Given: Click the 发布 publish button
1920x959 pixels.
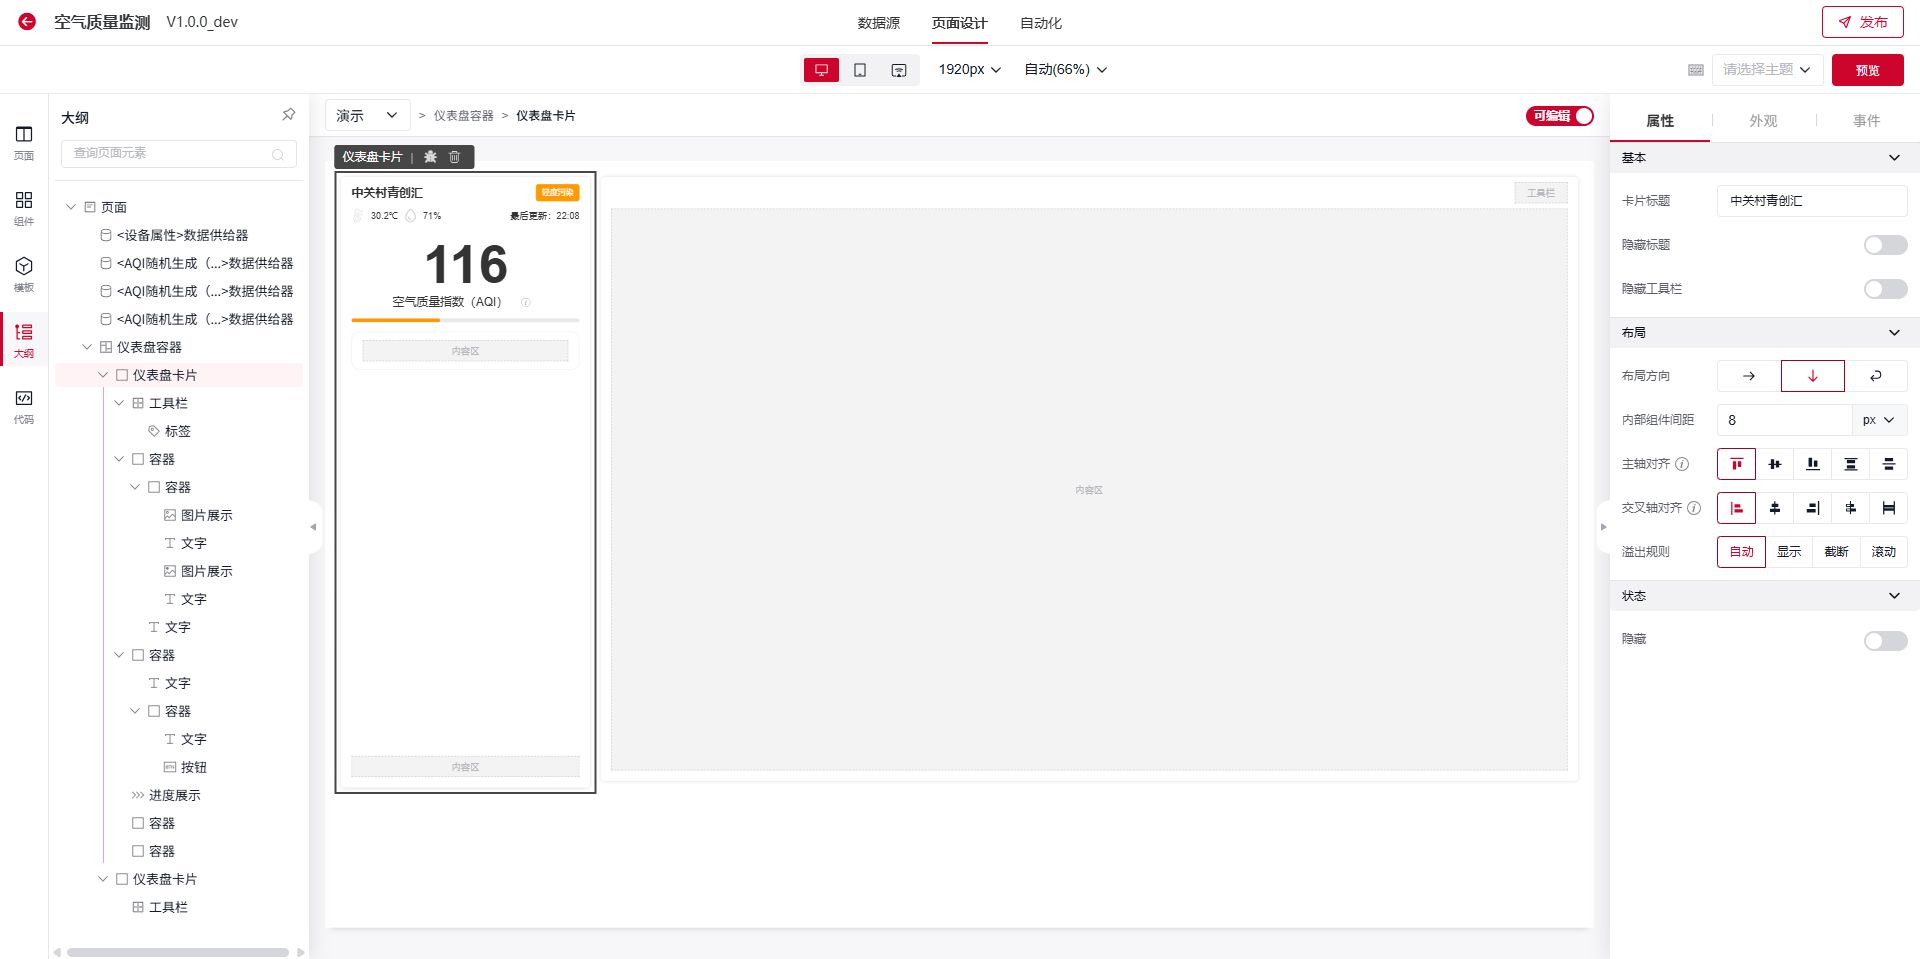Looking at the screenshot, I should coord(1862,22).
